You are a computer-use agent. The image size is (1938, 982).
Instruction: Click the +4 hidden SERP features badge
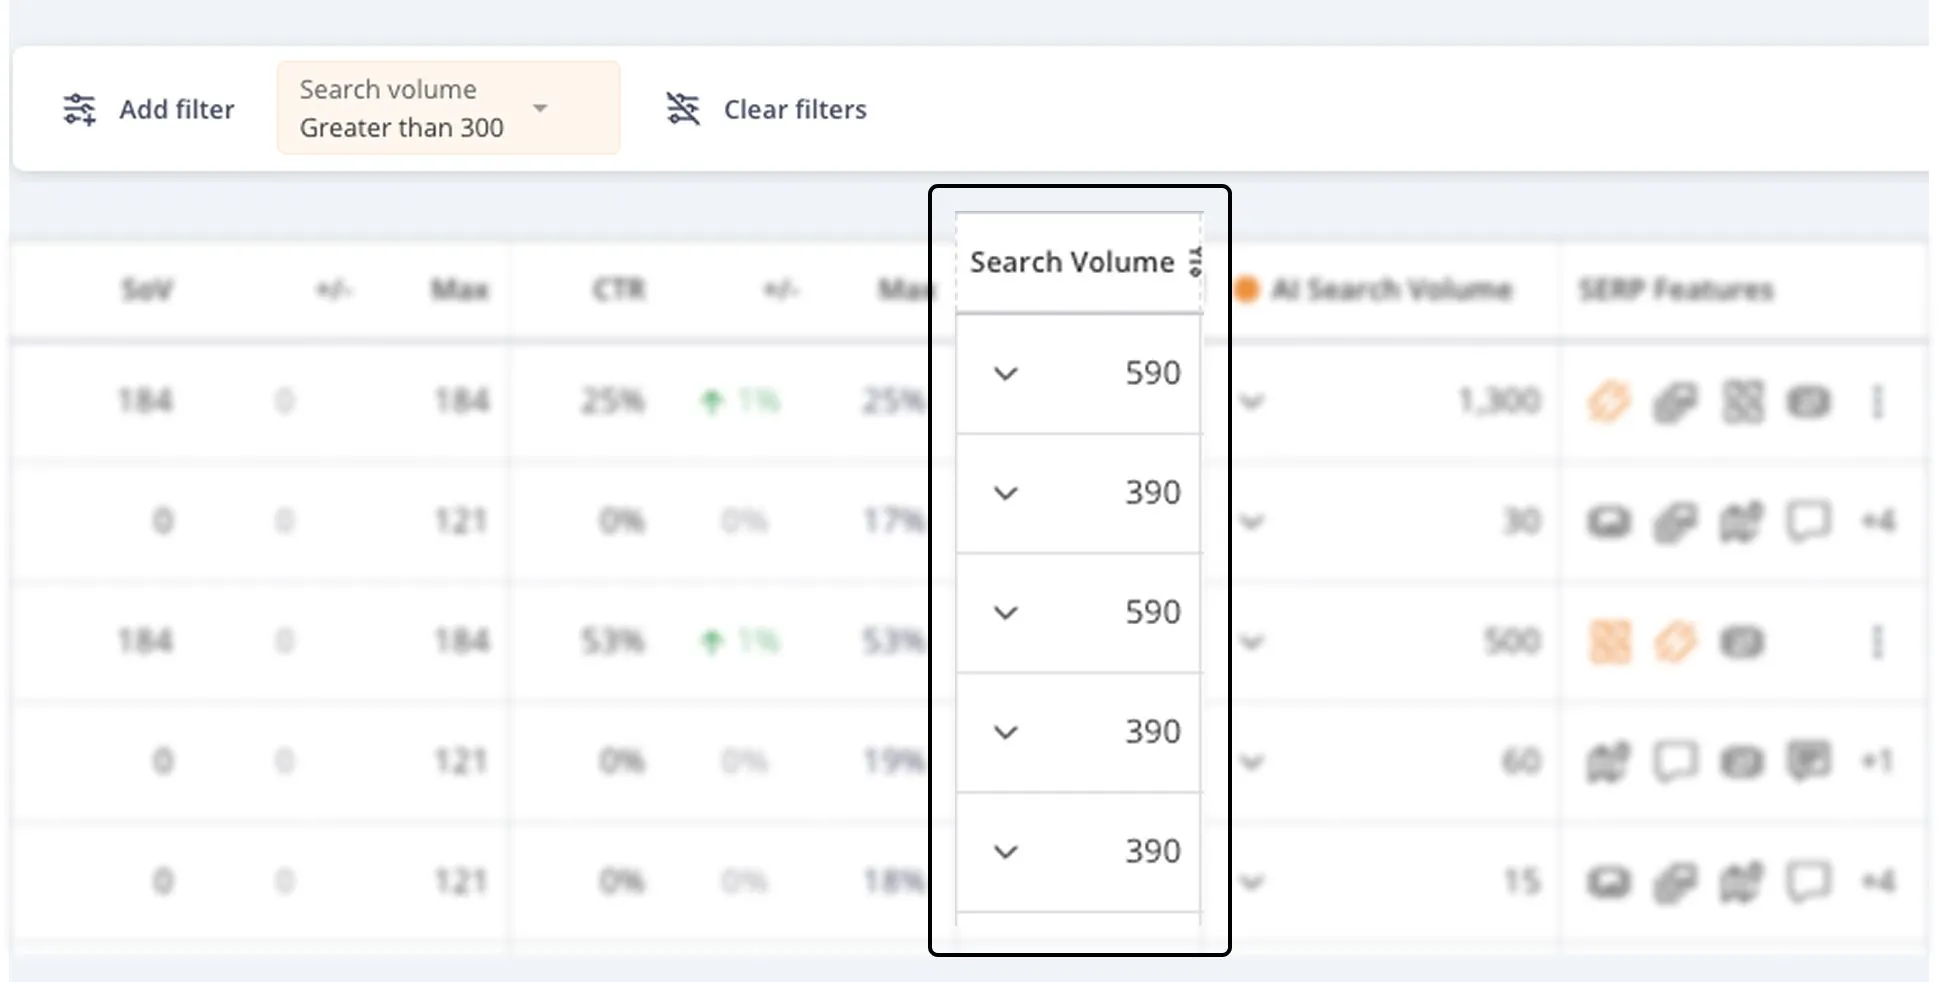[x=1880, y=521]
